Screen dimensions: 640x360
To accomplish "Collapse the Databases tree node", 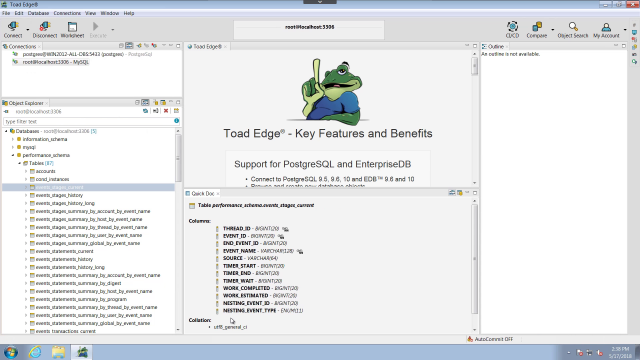I will 6,131.
